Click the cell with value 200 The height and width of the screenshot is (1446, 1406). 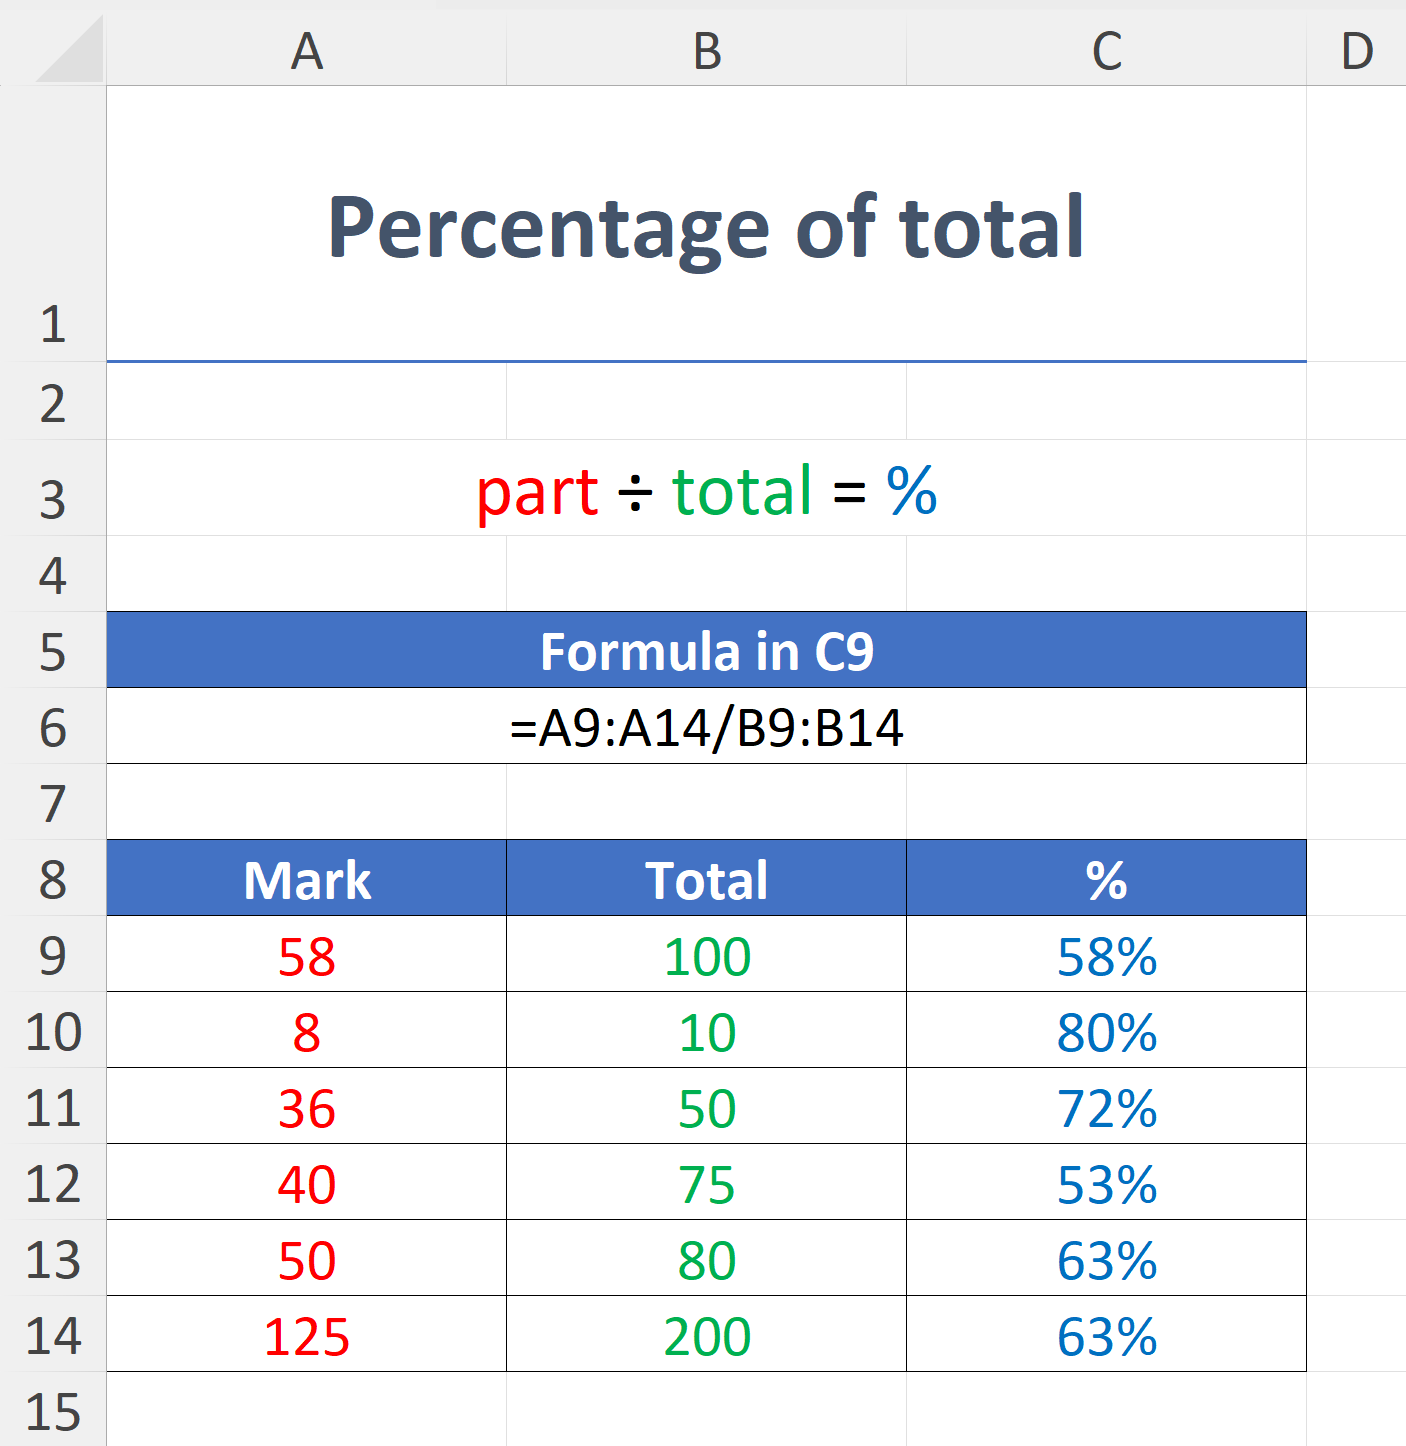pyautogui.click(x=705, y=1335)
